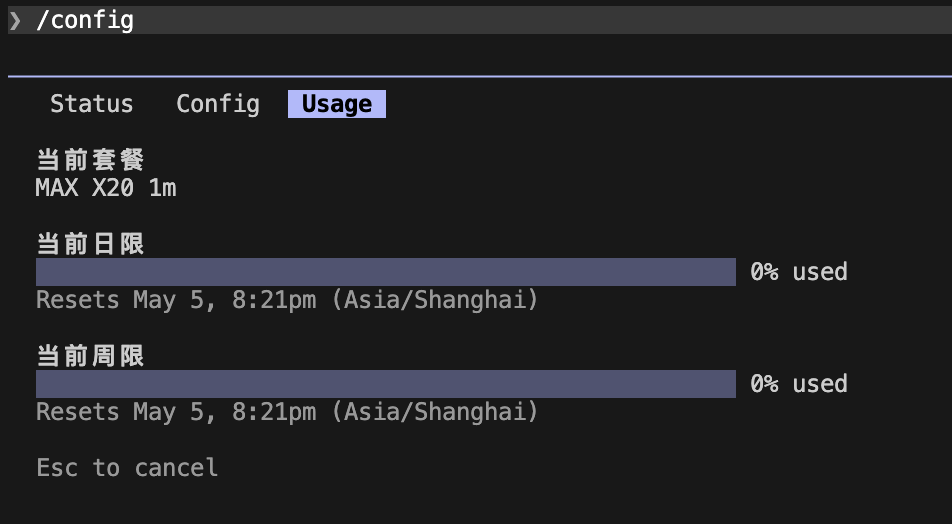952x524 pixels.
Task: Click the prompt chevron before /config
Action: click(15, 21)
